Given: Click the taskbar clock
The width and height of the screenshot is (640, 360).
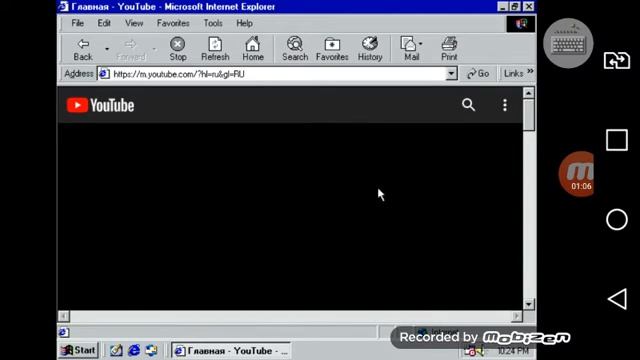Looking at the screenshot, I should [513, 351].
